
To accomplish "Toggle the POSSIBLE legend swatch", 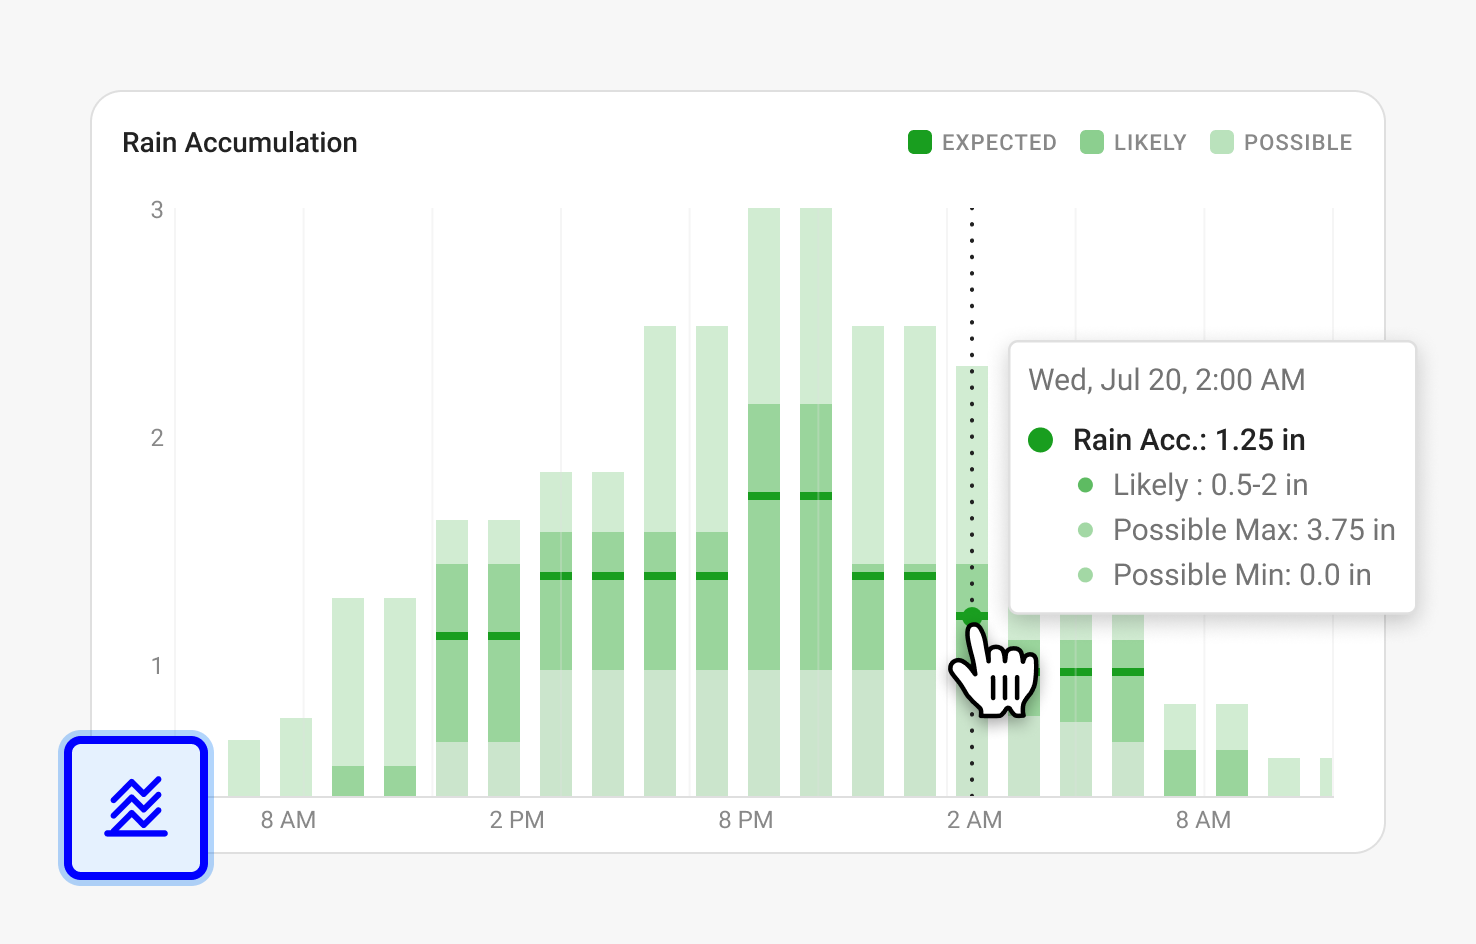I will [x=1222, y=142].
